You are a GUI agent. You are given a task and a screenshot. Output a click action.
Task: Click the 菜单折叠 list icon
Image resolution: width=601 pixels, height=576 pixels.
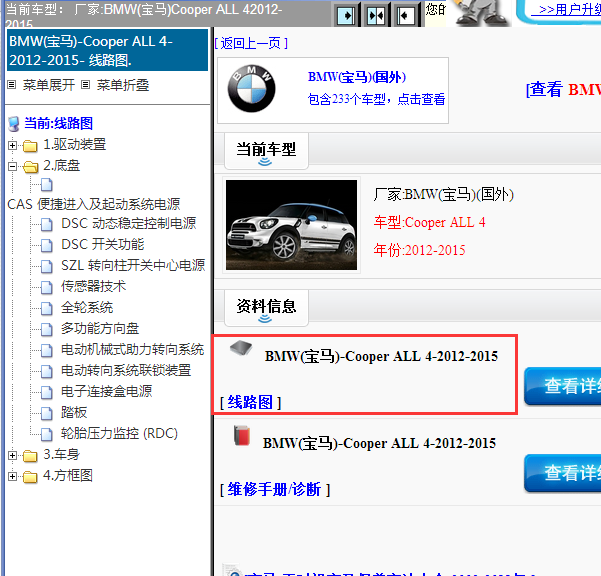point(85,85)
